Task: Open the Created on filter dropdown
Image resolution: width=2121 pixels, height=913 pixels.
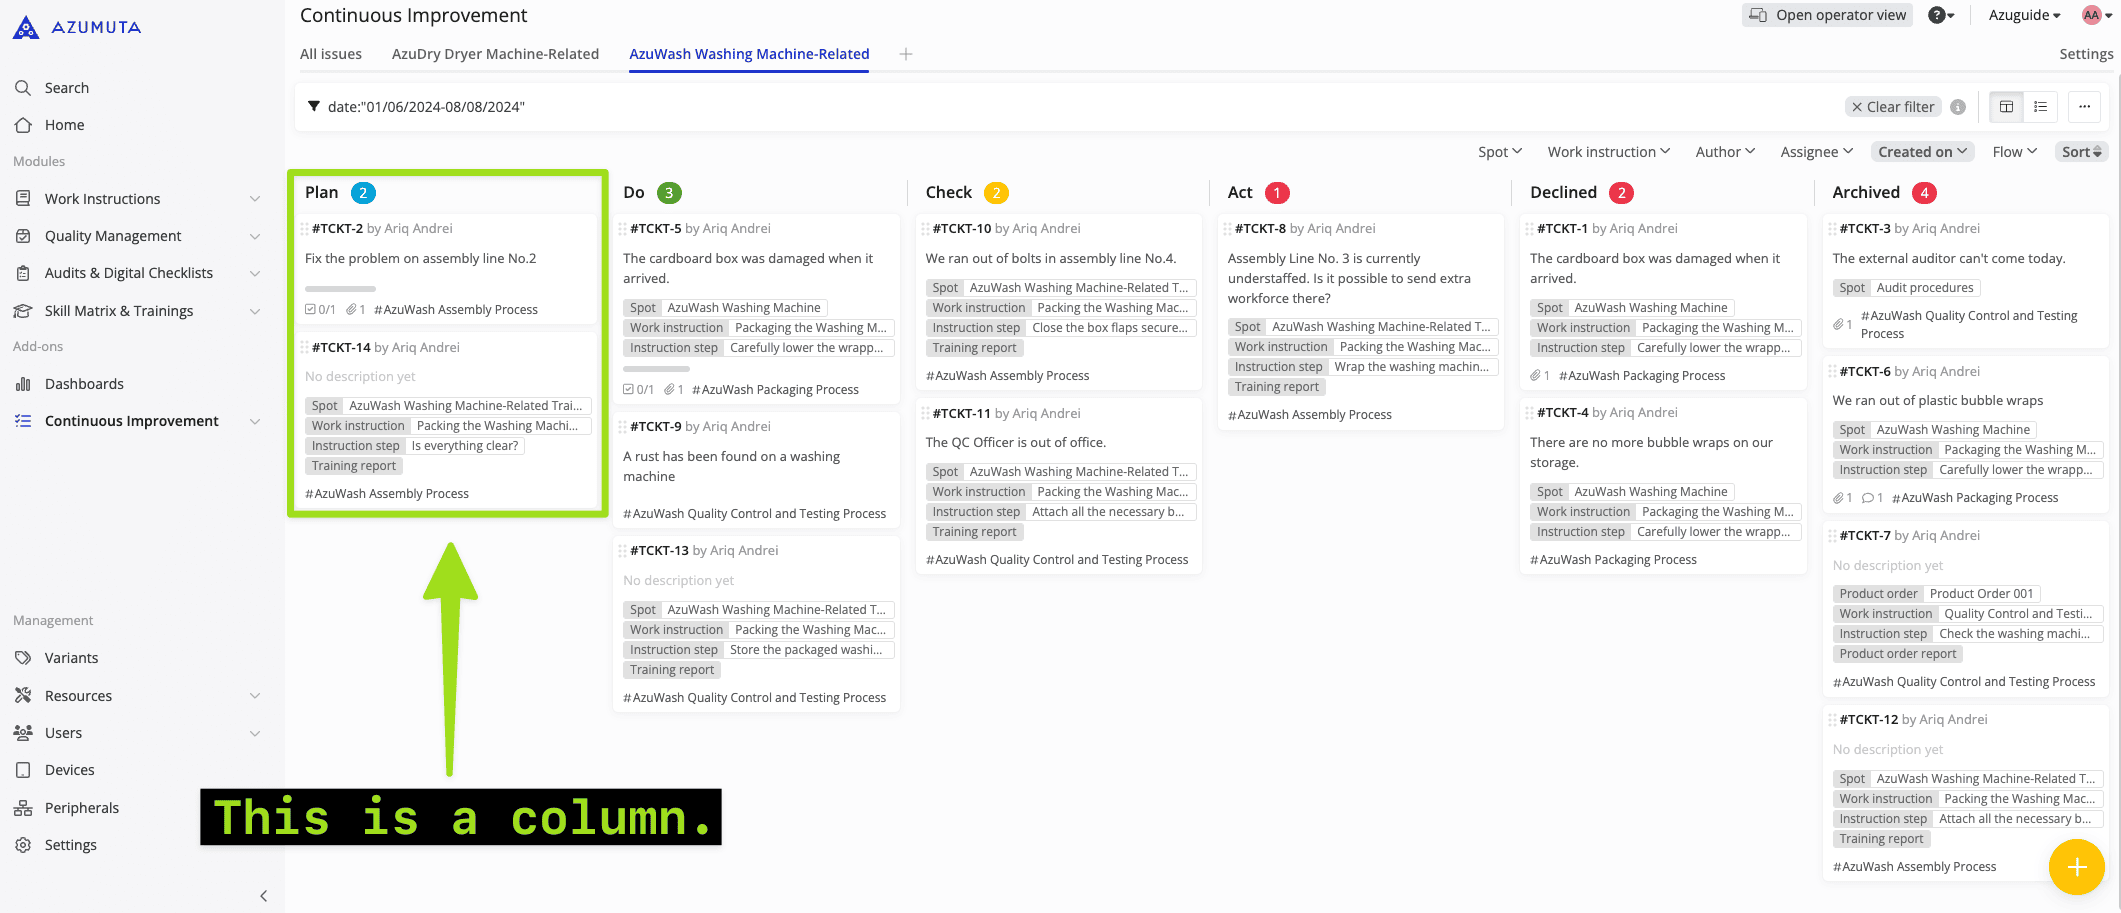Action: [x=1922, y=152]
